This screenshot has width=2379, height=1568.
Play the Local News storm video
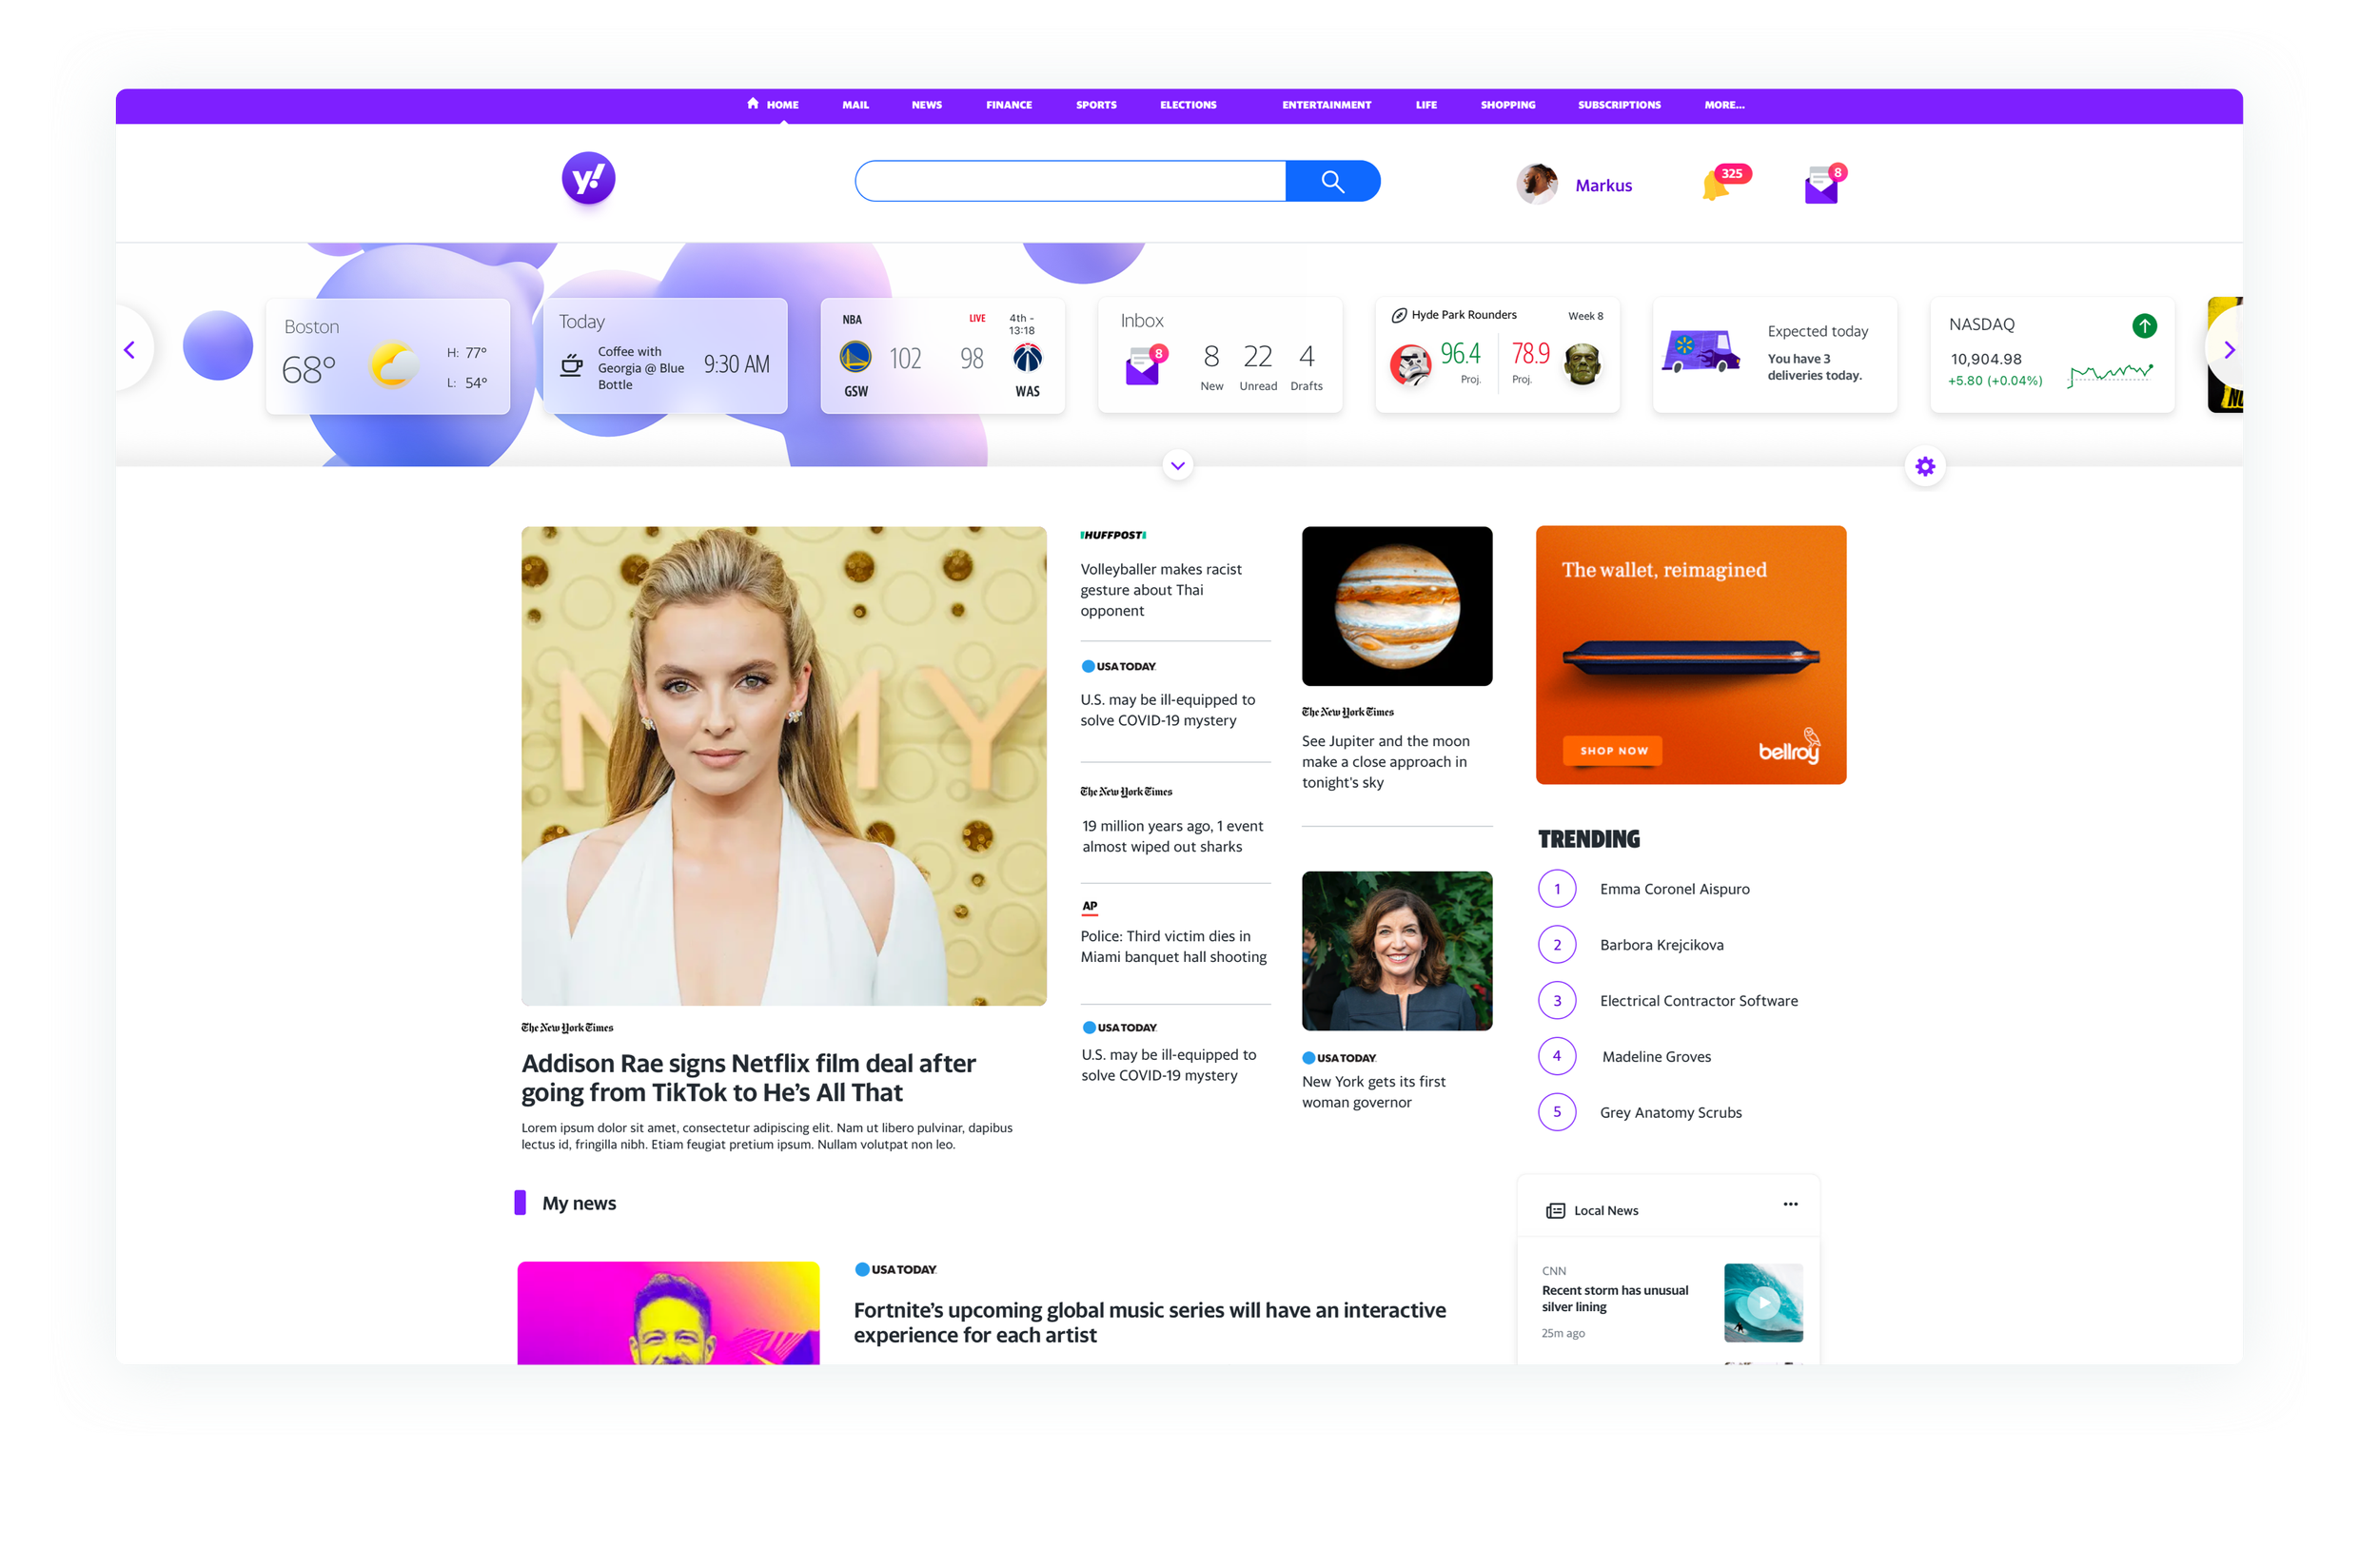(1763, 1302)
